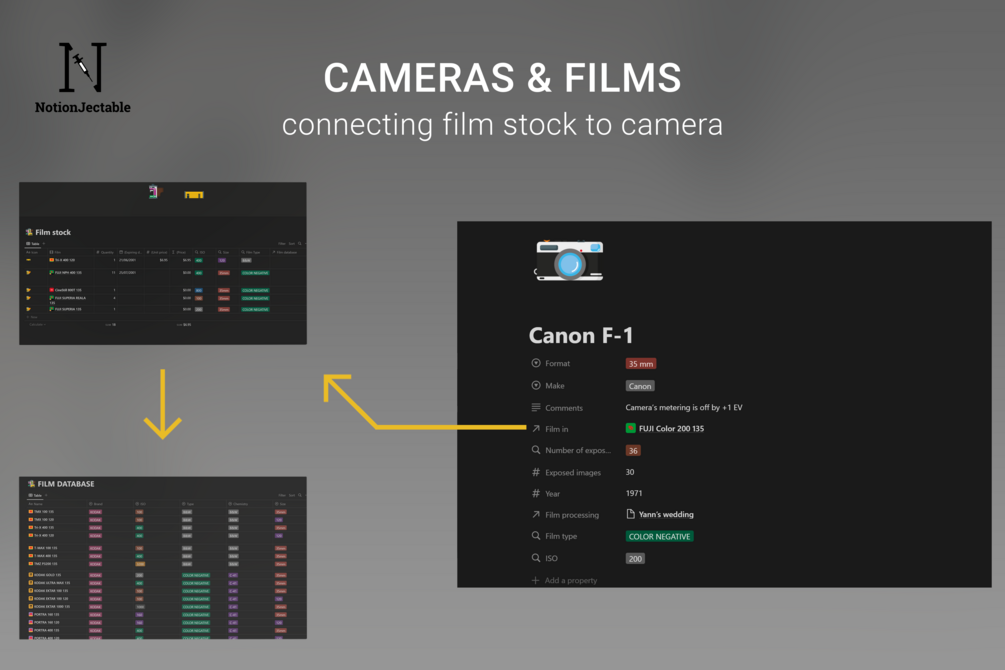Click Filter in the Film stock table

282,244
